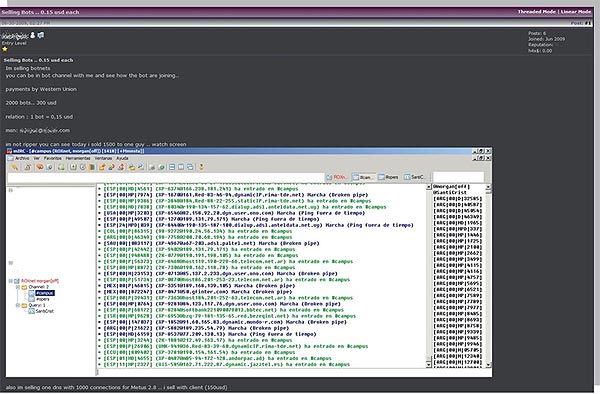Select SantiCrist query in tree
The image size is (600, 394).
tap(44, 311)
